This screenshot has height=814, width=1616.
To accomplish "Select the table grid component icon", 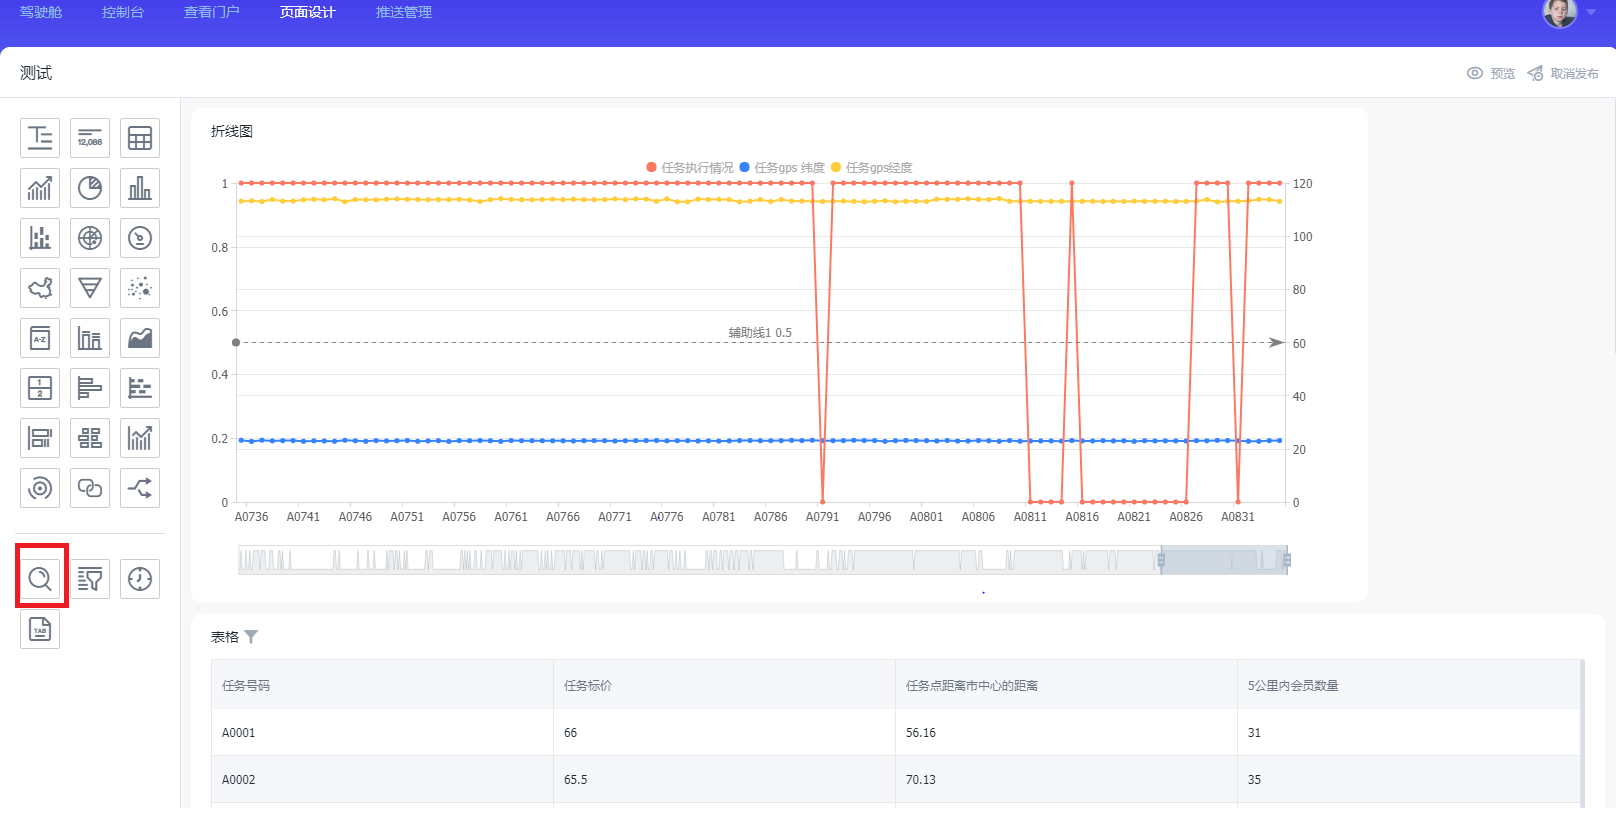I will pos(140,138).
